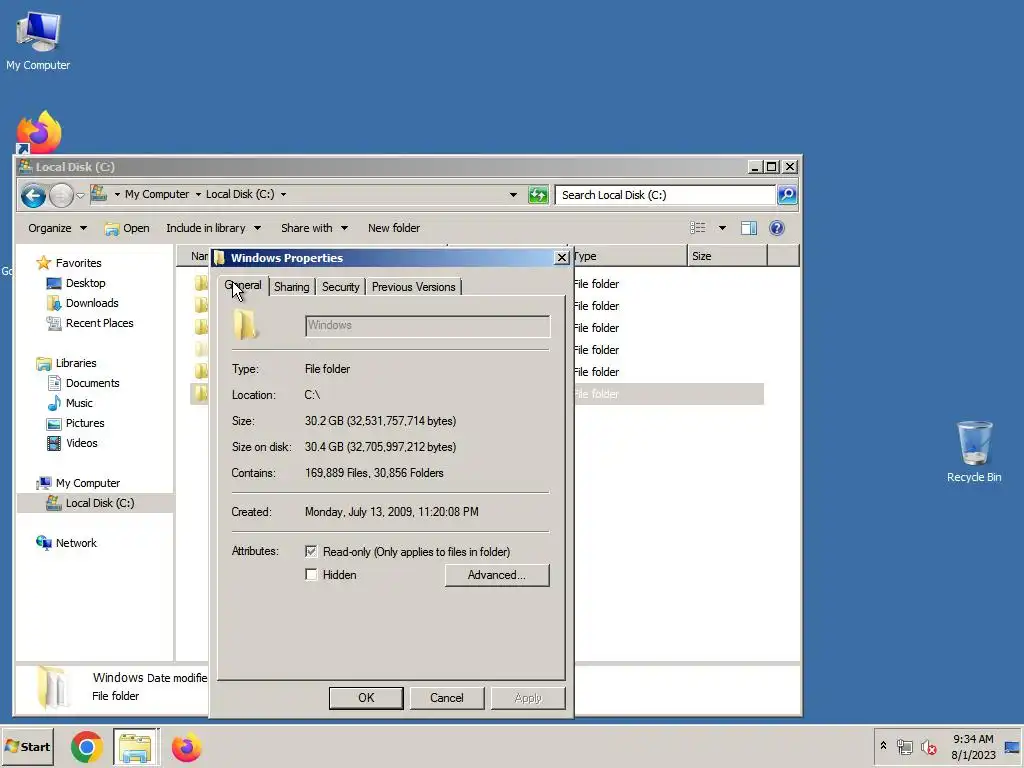Select Libraries in the navigation pane
Image resolution: width=1024 pixels, height=768 pixels.
point(76,363)
